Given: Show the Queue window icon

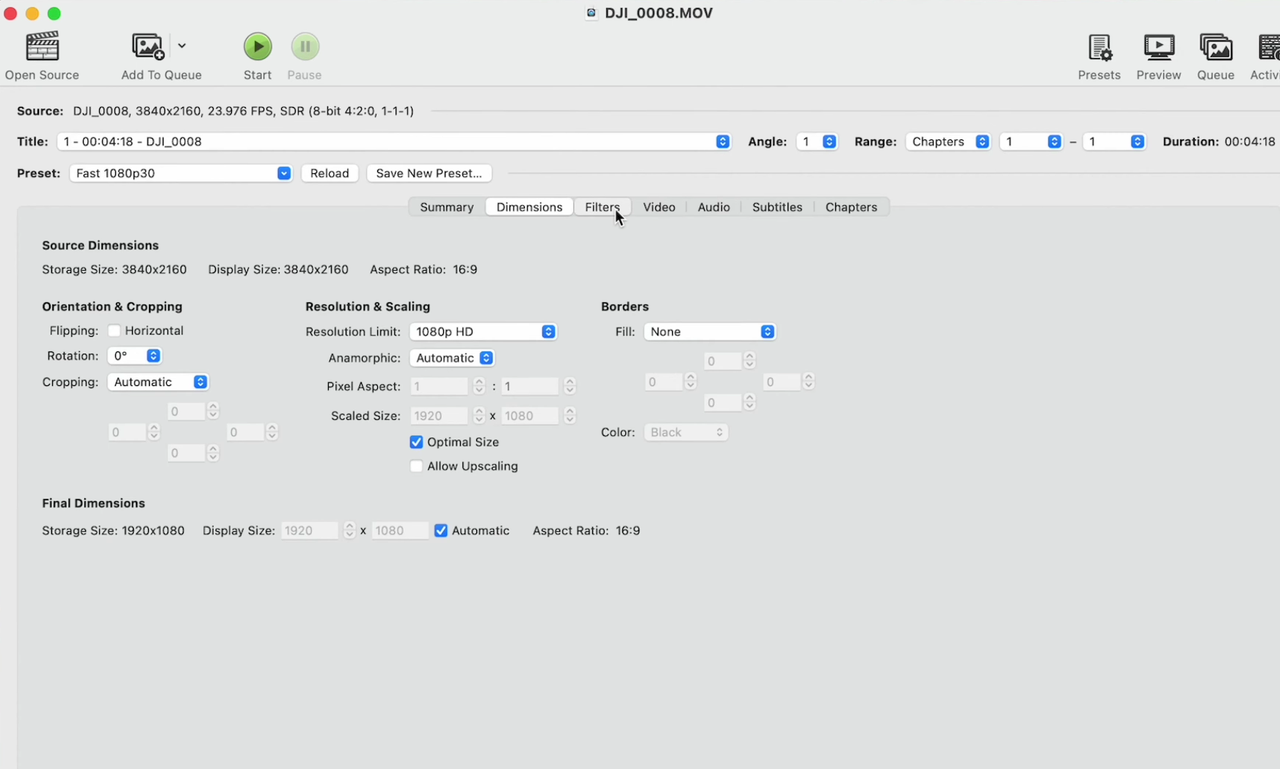Looking at the screenshot, I should (x=1215, y=47).
